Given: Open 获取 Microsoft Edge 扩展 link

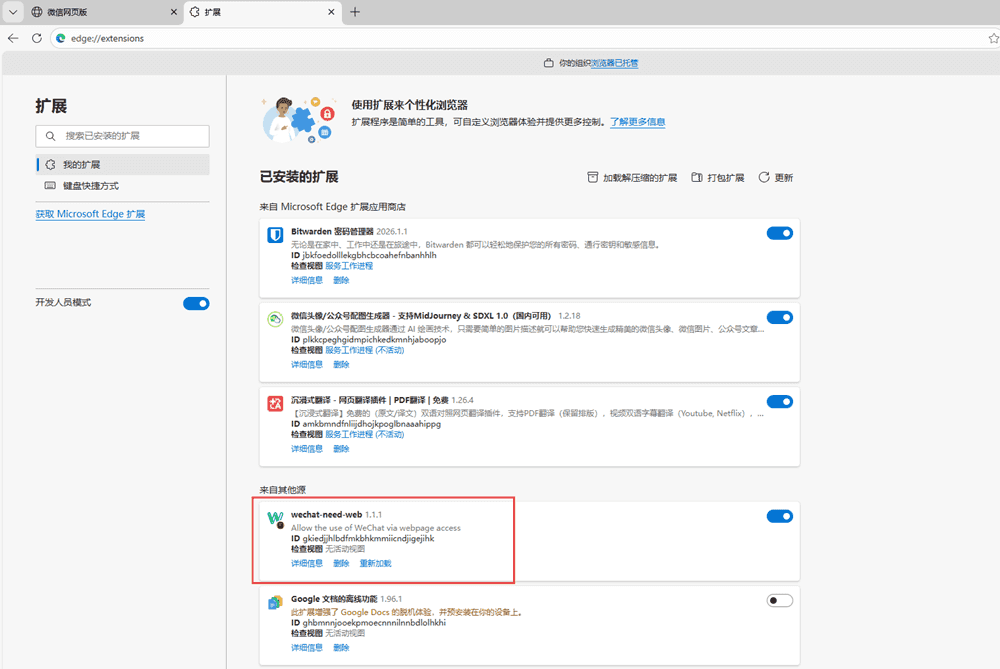Looking at the screenshot, I should click(x=90, y=214).
